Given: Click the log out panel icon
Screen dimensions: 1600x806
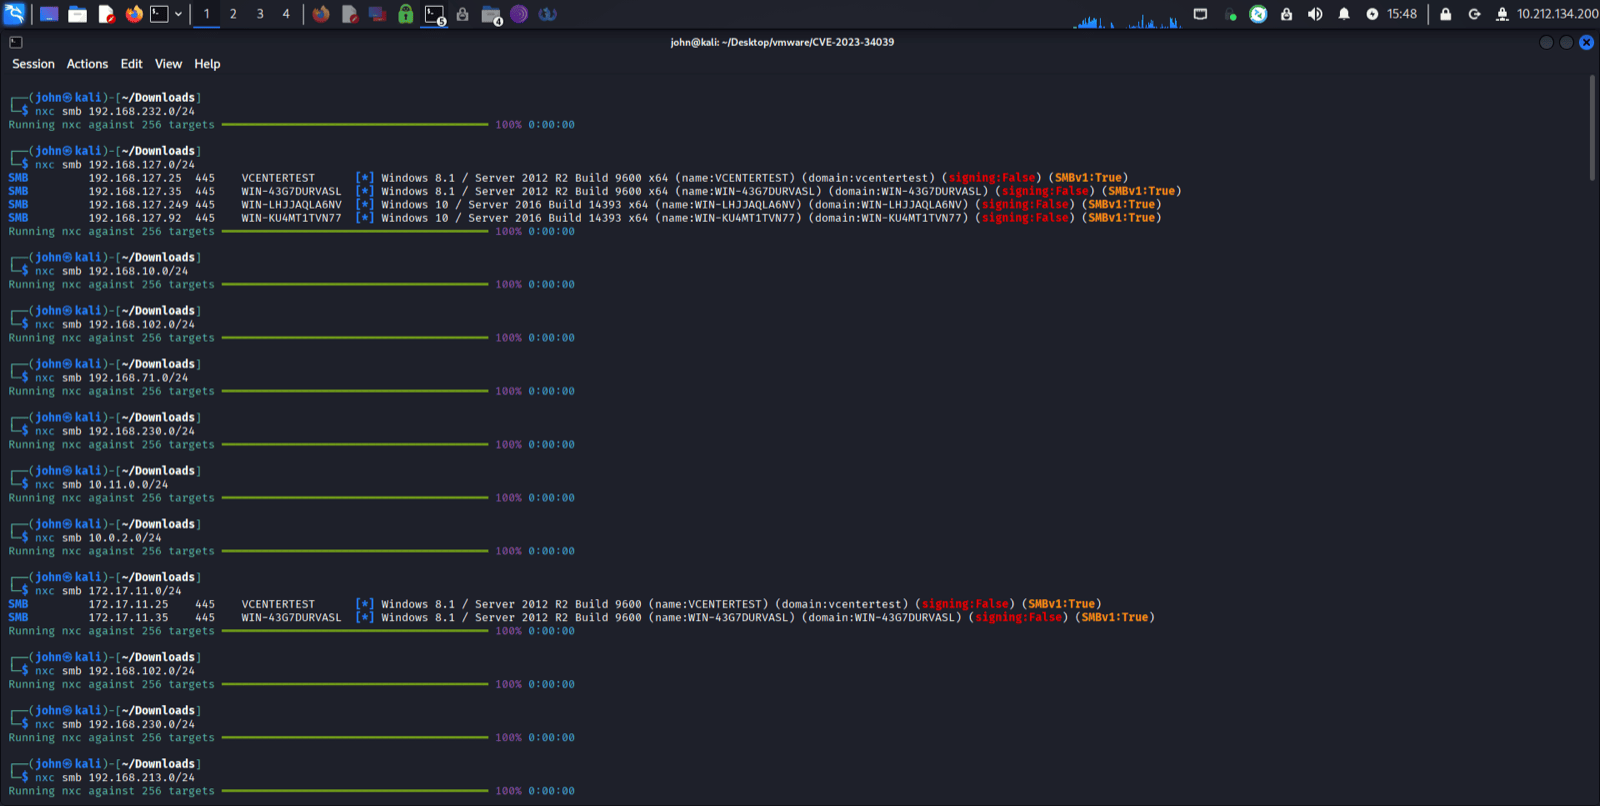Looking at the screenshot, I should click(x=1474, y=14).
